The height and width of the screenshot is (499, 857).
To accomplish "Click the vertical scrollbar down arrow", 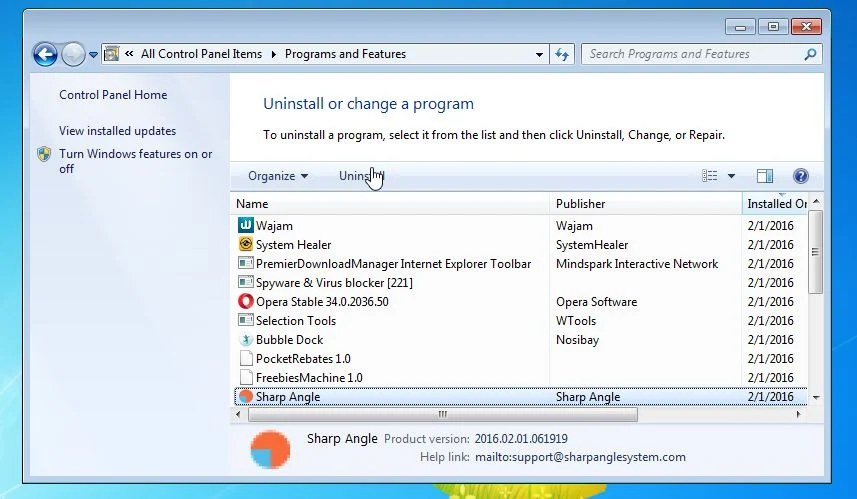I will point(815,398).
